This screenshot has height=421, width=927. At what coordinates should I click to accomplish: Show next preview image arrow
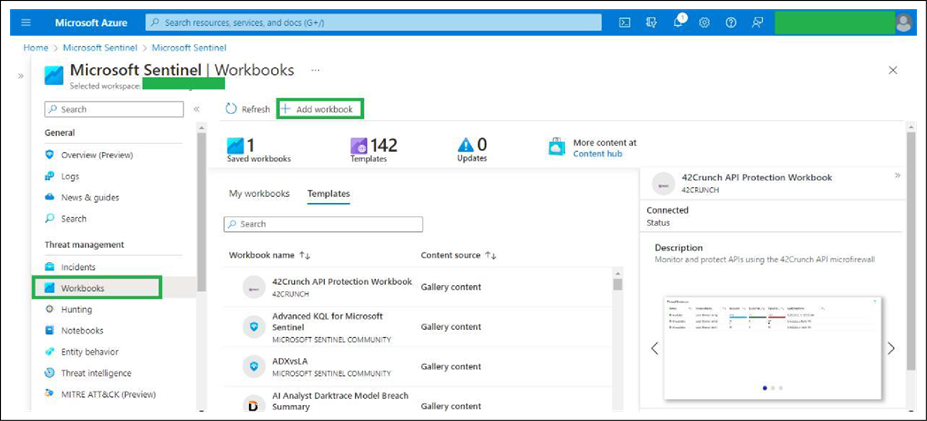coord(891,348)
